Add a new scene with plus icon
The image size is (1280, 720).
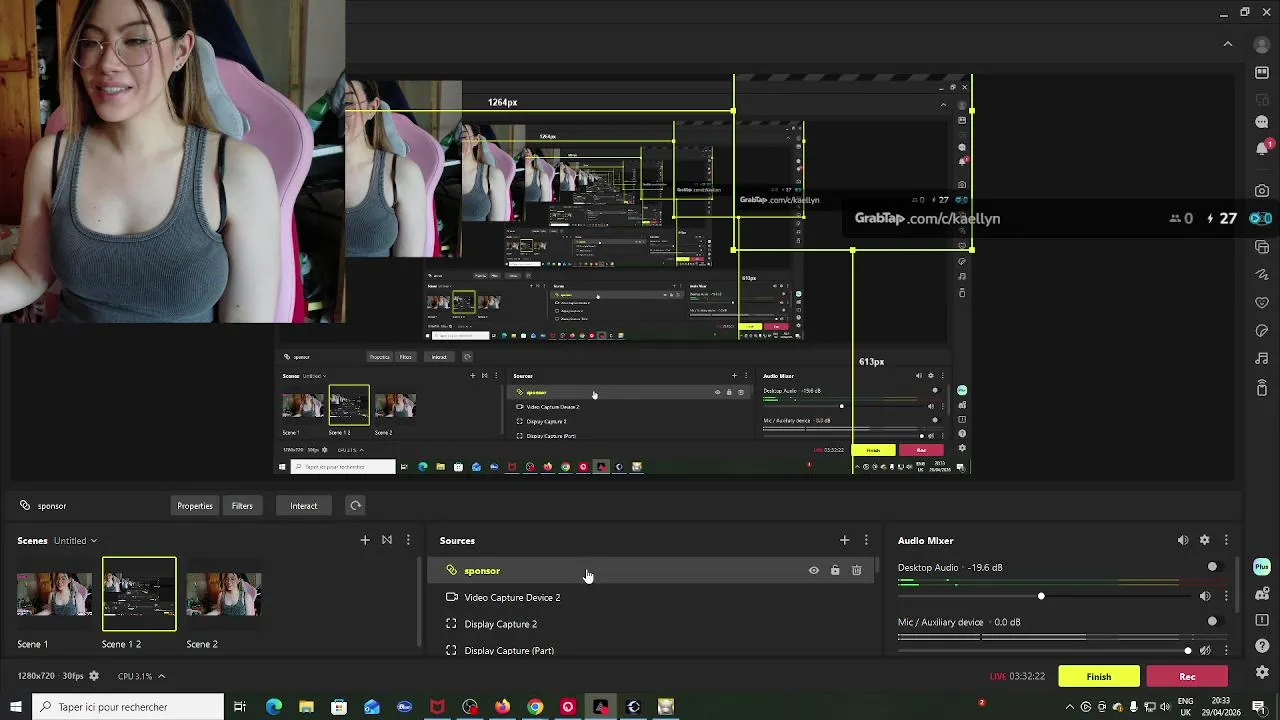[365, 540]
